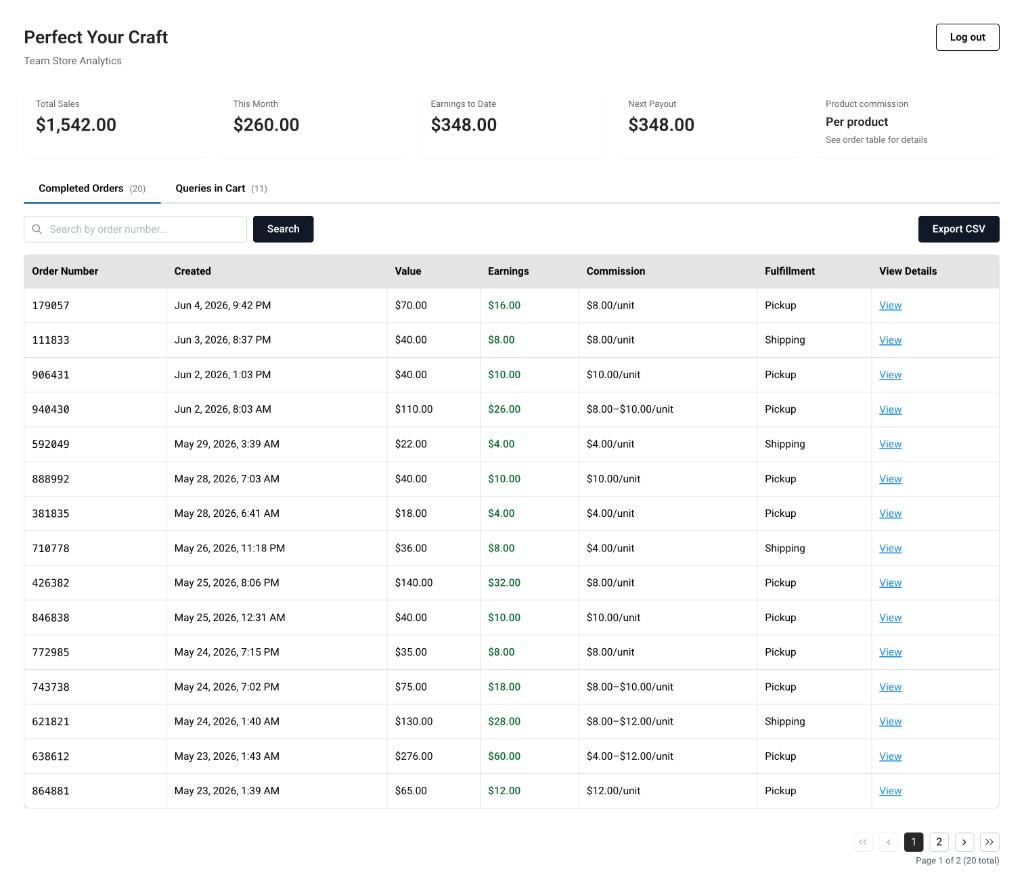Go to first page pagination icon
This screenshot has height=891, width=1024.
863,842
